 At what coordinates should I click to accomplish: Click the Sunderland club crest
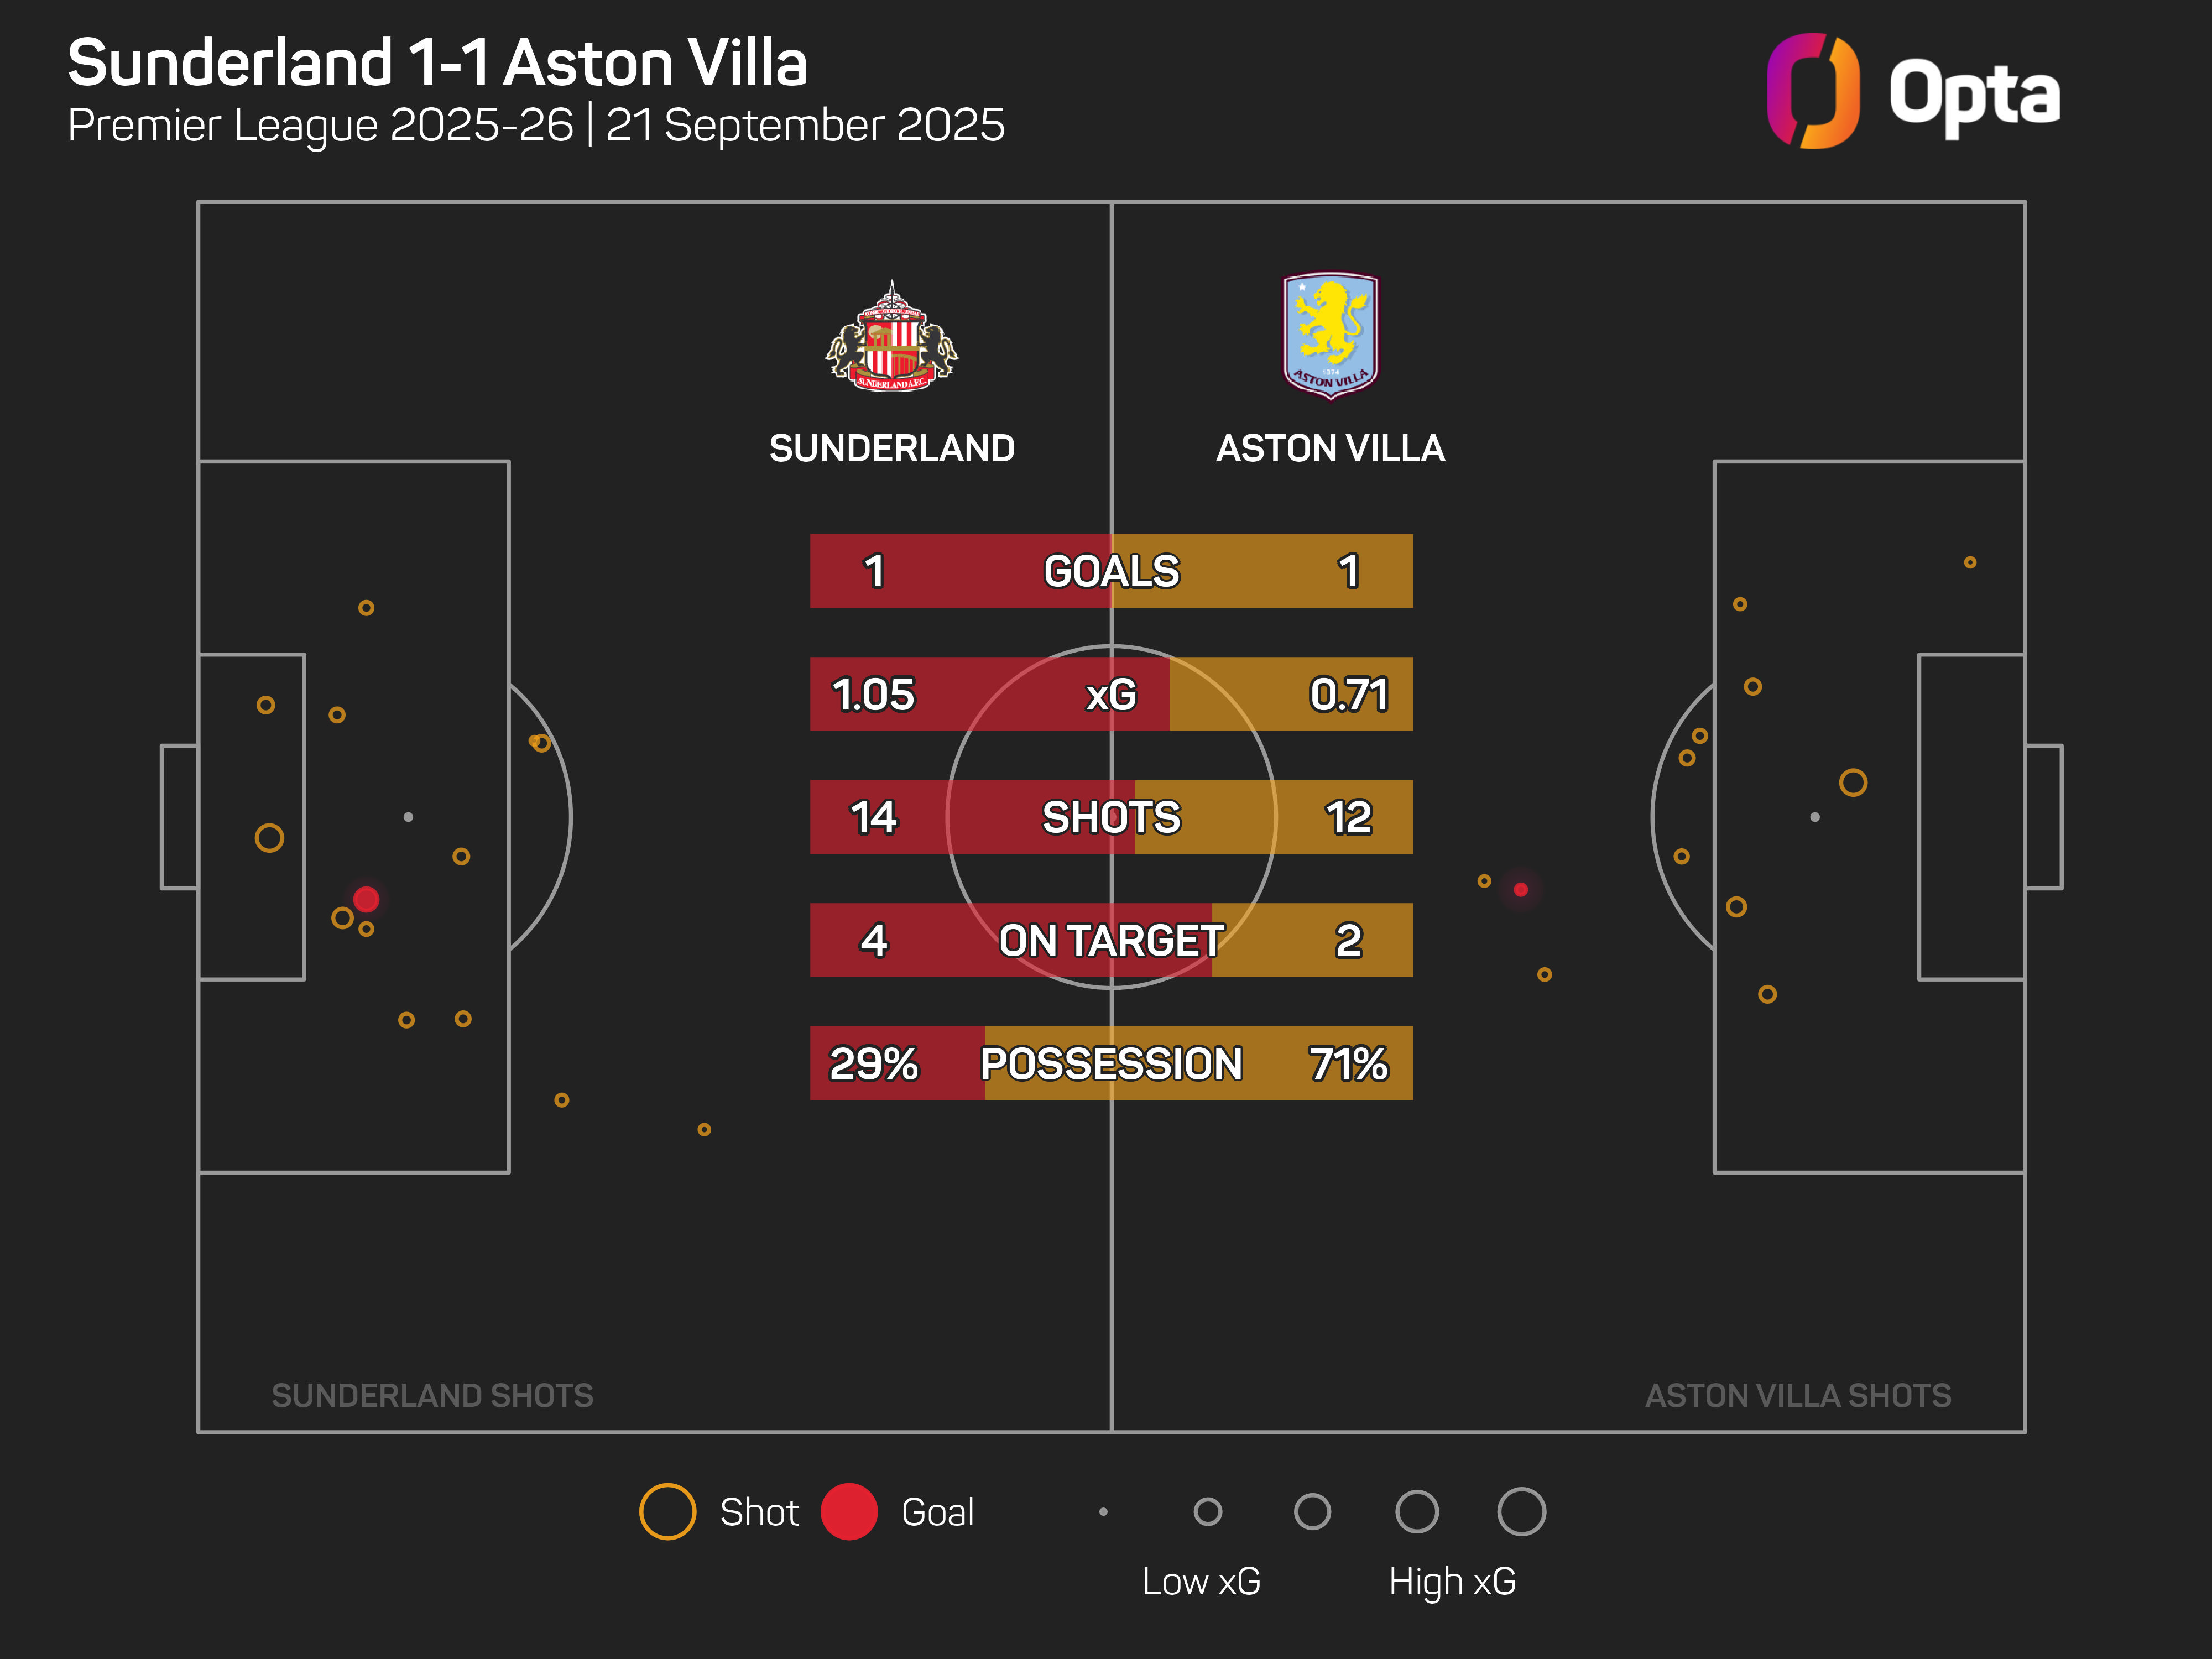[891, 337]
